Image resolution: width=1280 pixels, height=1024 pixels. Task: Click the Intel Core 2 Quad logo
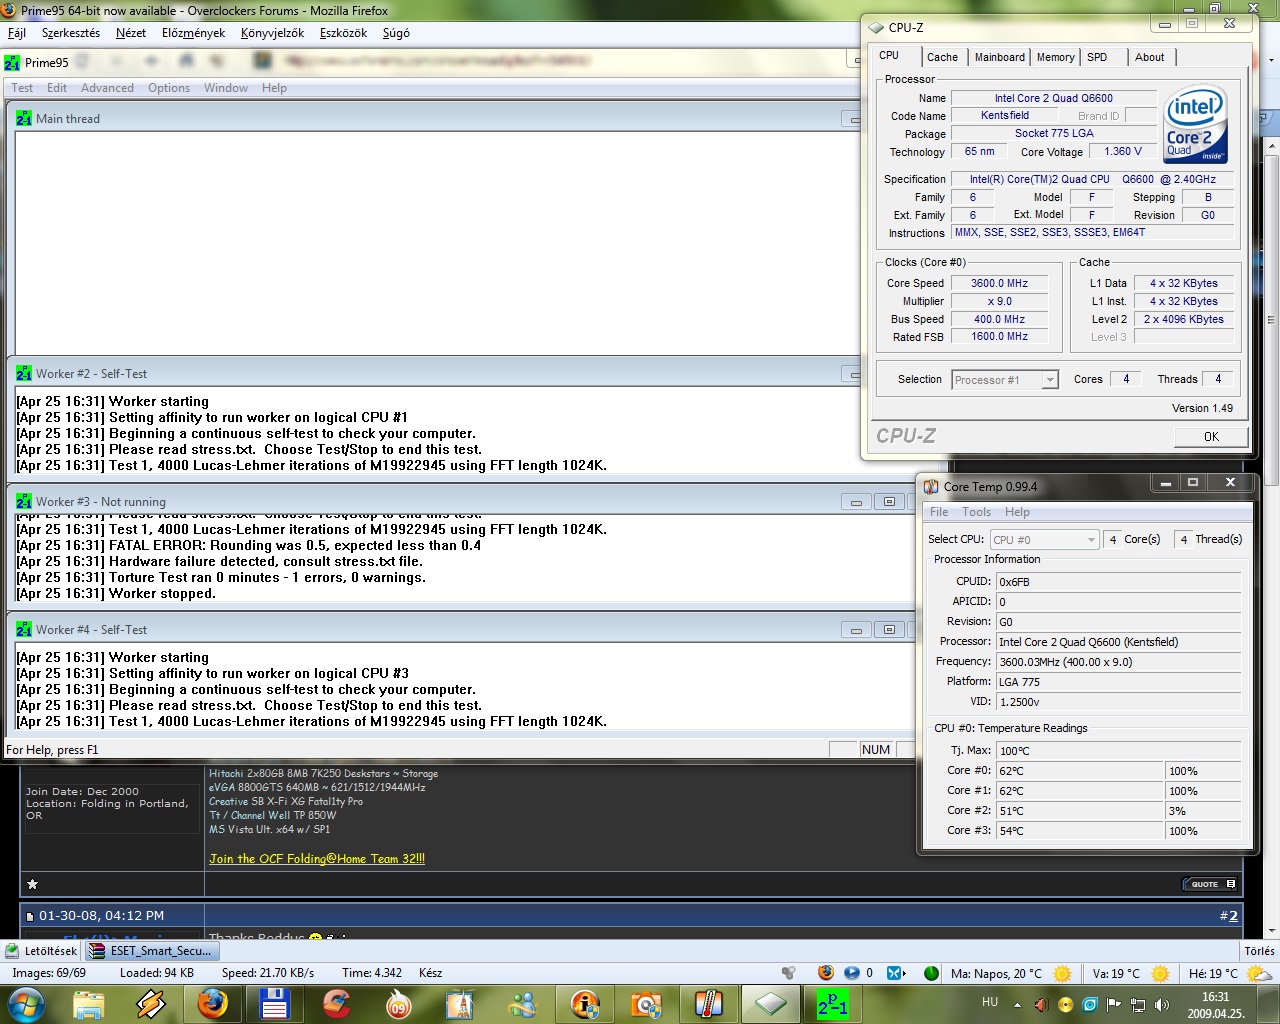point(1196,124)
